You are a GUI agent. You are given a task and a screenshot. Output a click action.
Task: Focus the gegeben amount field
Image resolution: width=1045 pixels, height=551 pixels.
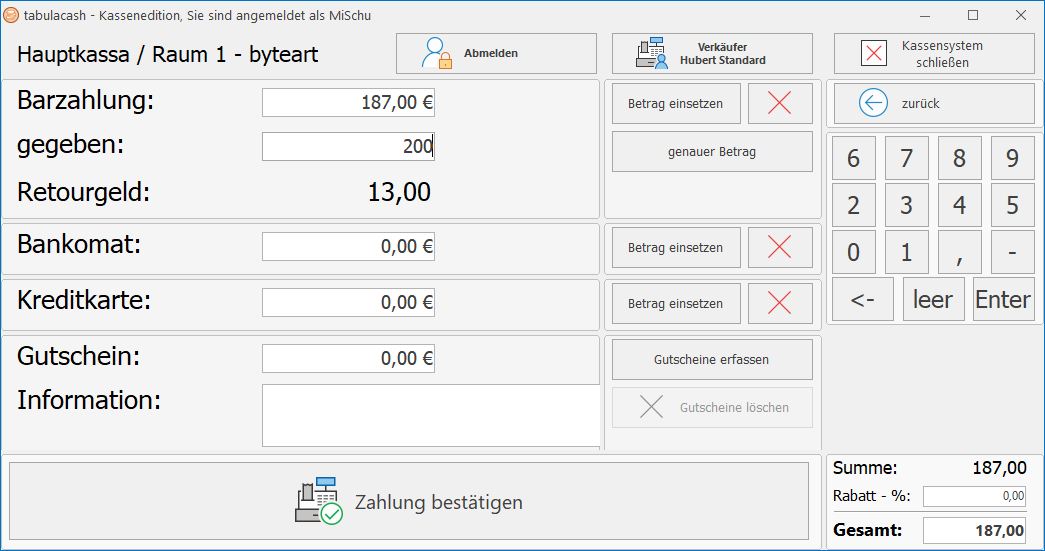pos(348,146)
